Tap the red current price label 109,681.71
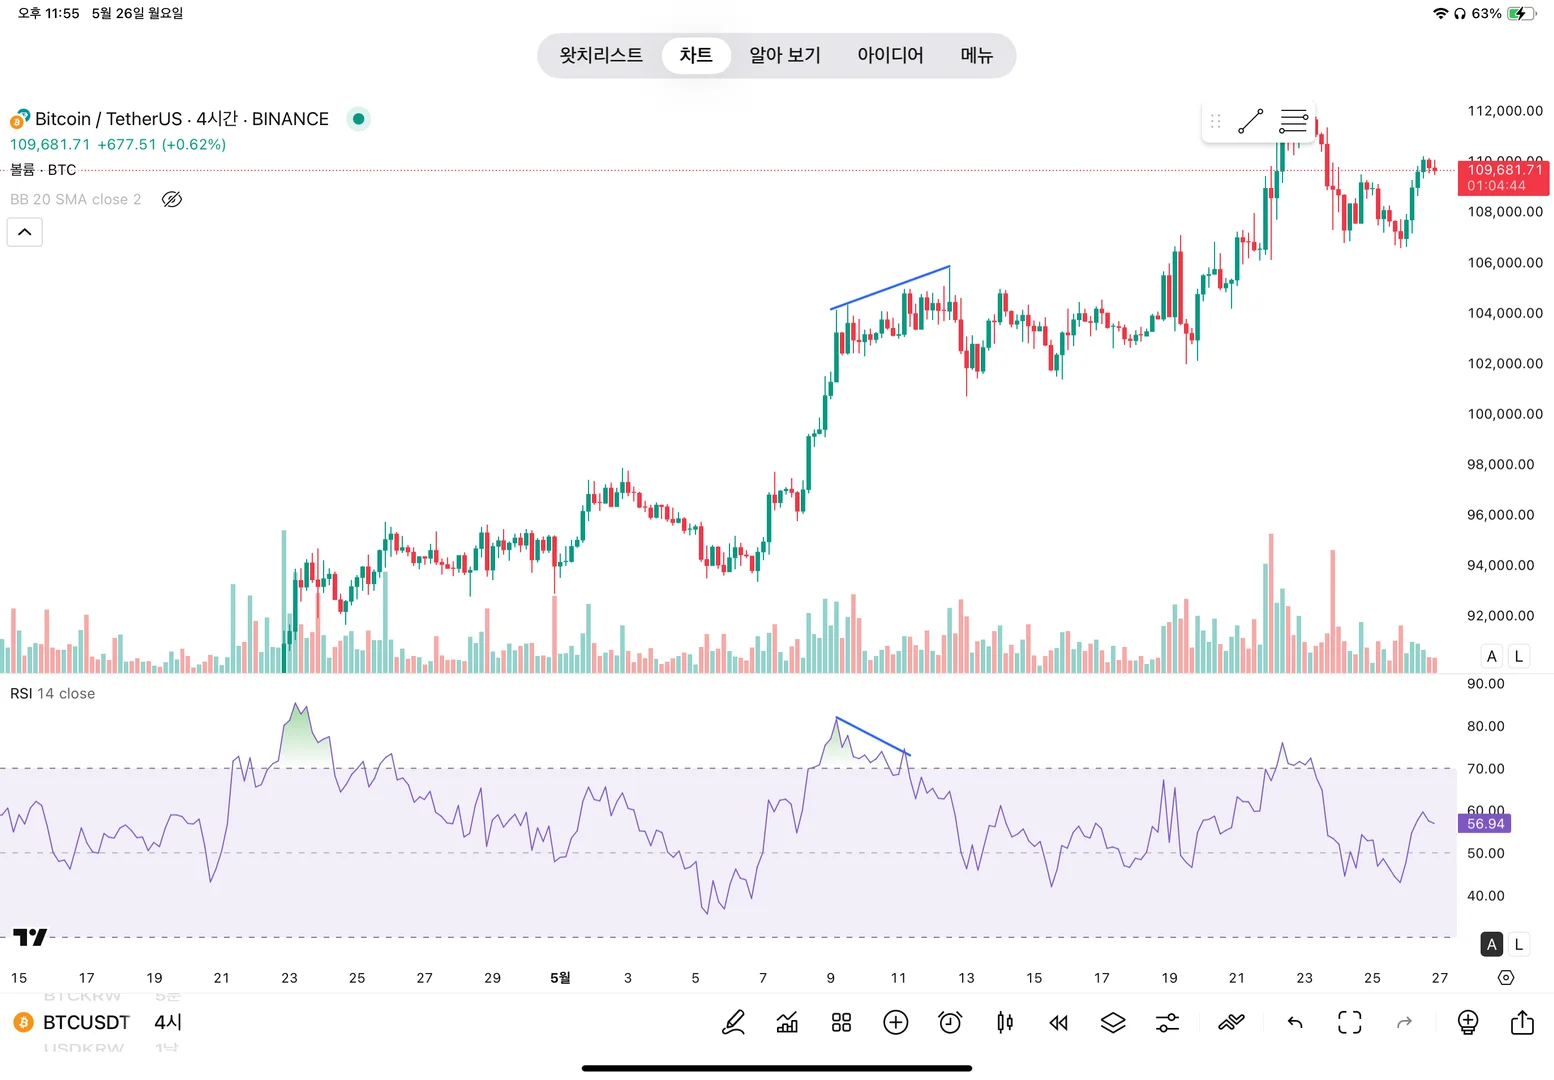The width and height of the screenshot is (1554, 1080). (1504, 177)
